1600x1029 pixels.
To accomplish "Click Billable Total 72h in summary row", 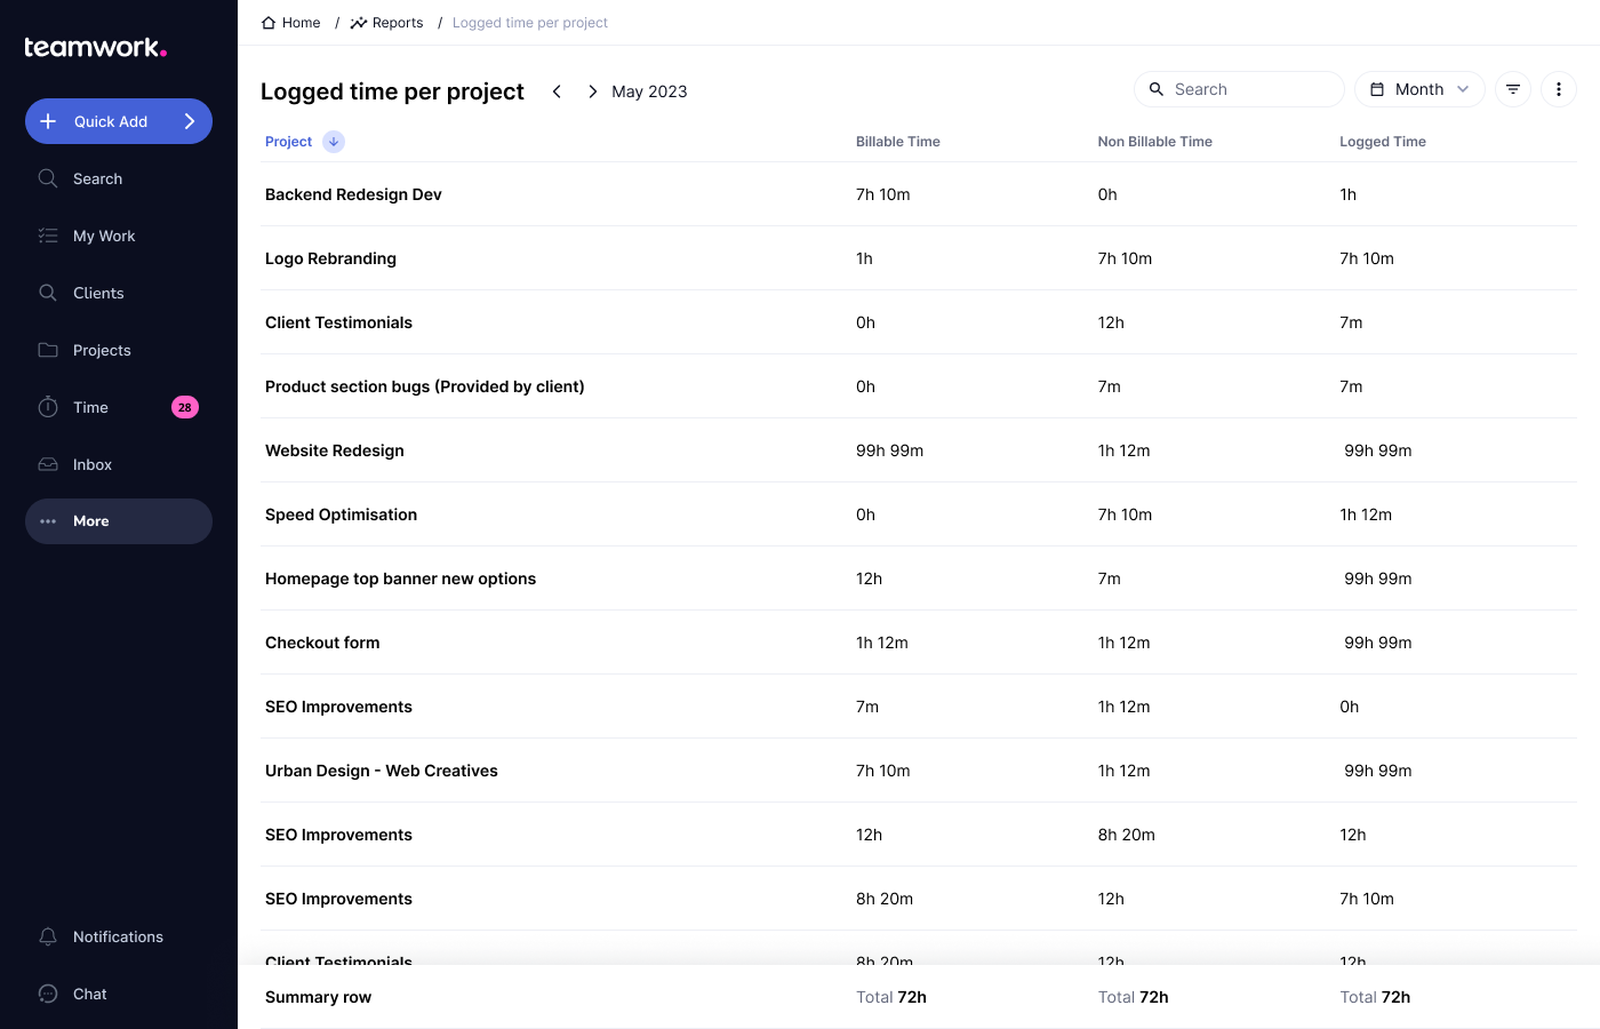I will (891, 997).
